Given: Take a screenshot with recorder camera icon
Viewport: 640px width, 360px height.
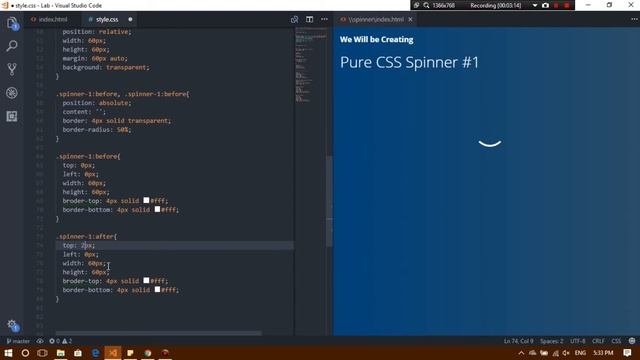Looking at the screenshot, I should [545, 5].
